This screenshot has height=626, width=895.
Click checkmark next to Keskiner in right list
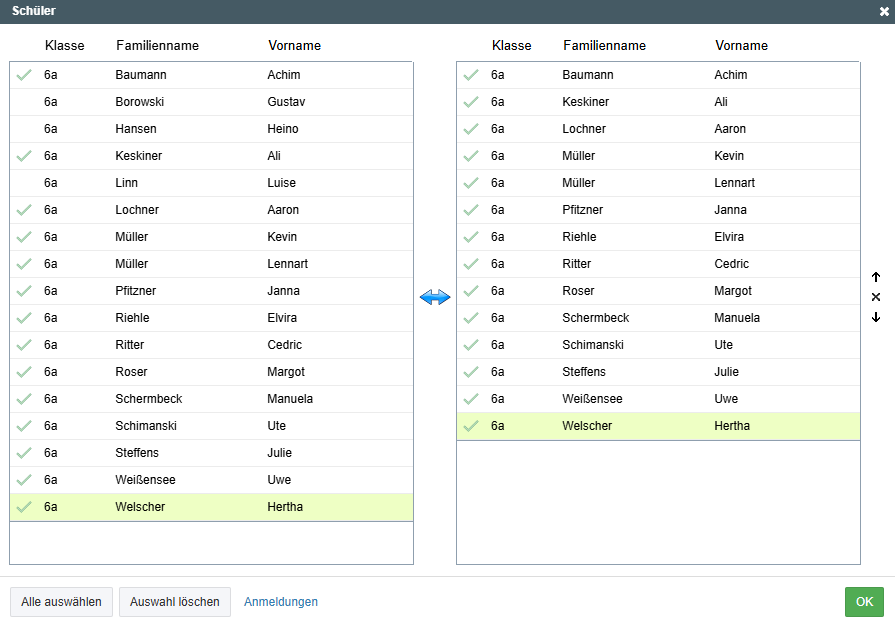coord(472,102)
